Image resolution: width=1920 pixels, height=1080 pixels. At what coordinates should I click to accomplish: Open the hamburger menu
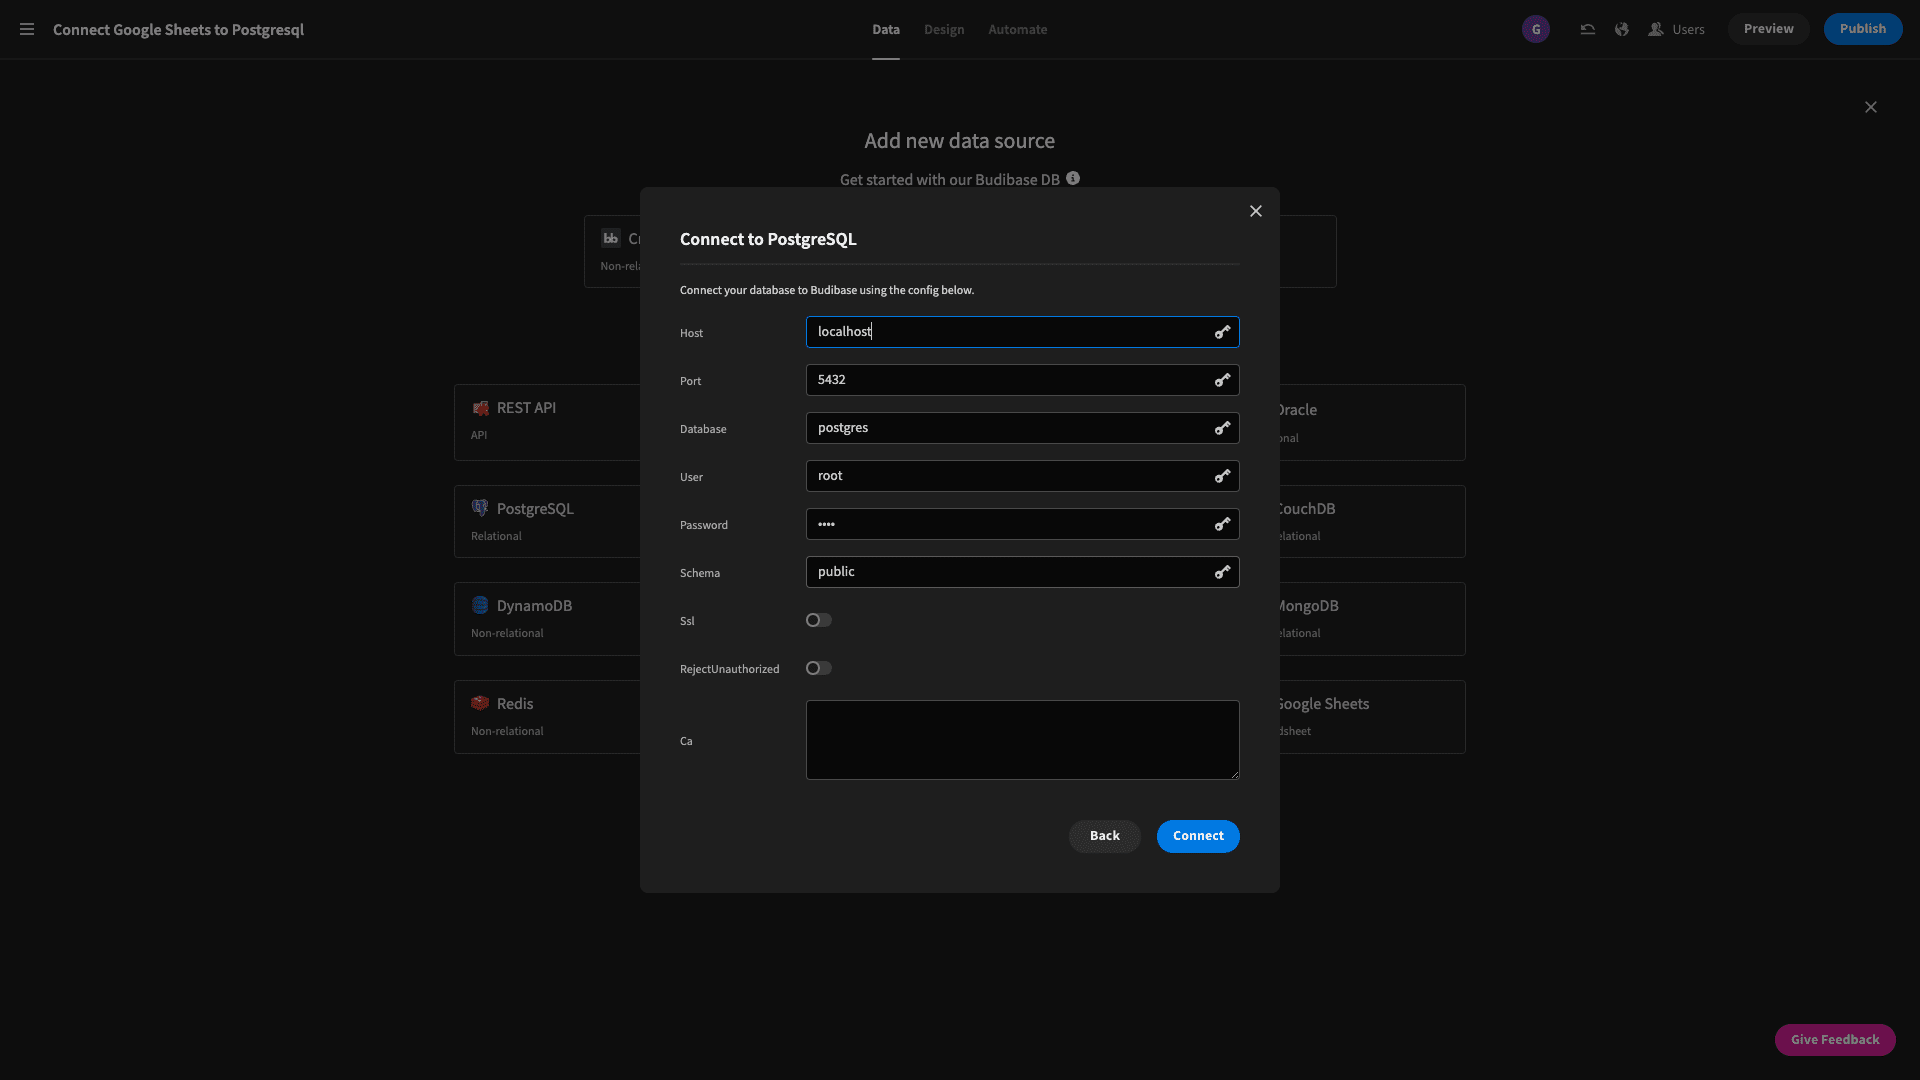pos(27,30)
